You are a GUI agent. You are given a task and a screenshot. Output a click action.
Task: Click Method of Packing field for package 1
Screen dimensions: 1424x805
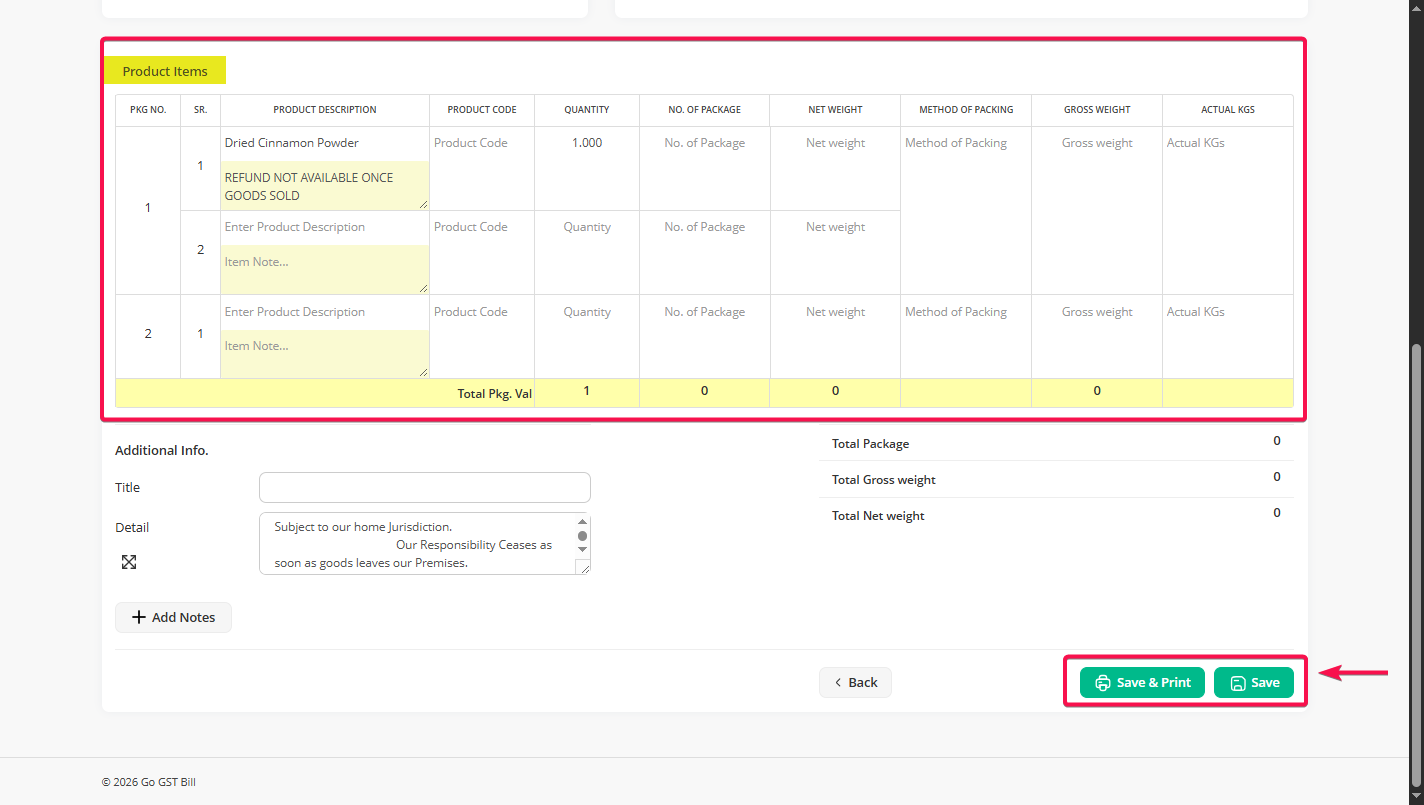965,143
